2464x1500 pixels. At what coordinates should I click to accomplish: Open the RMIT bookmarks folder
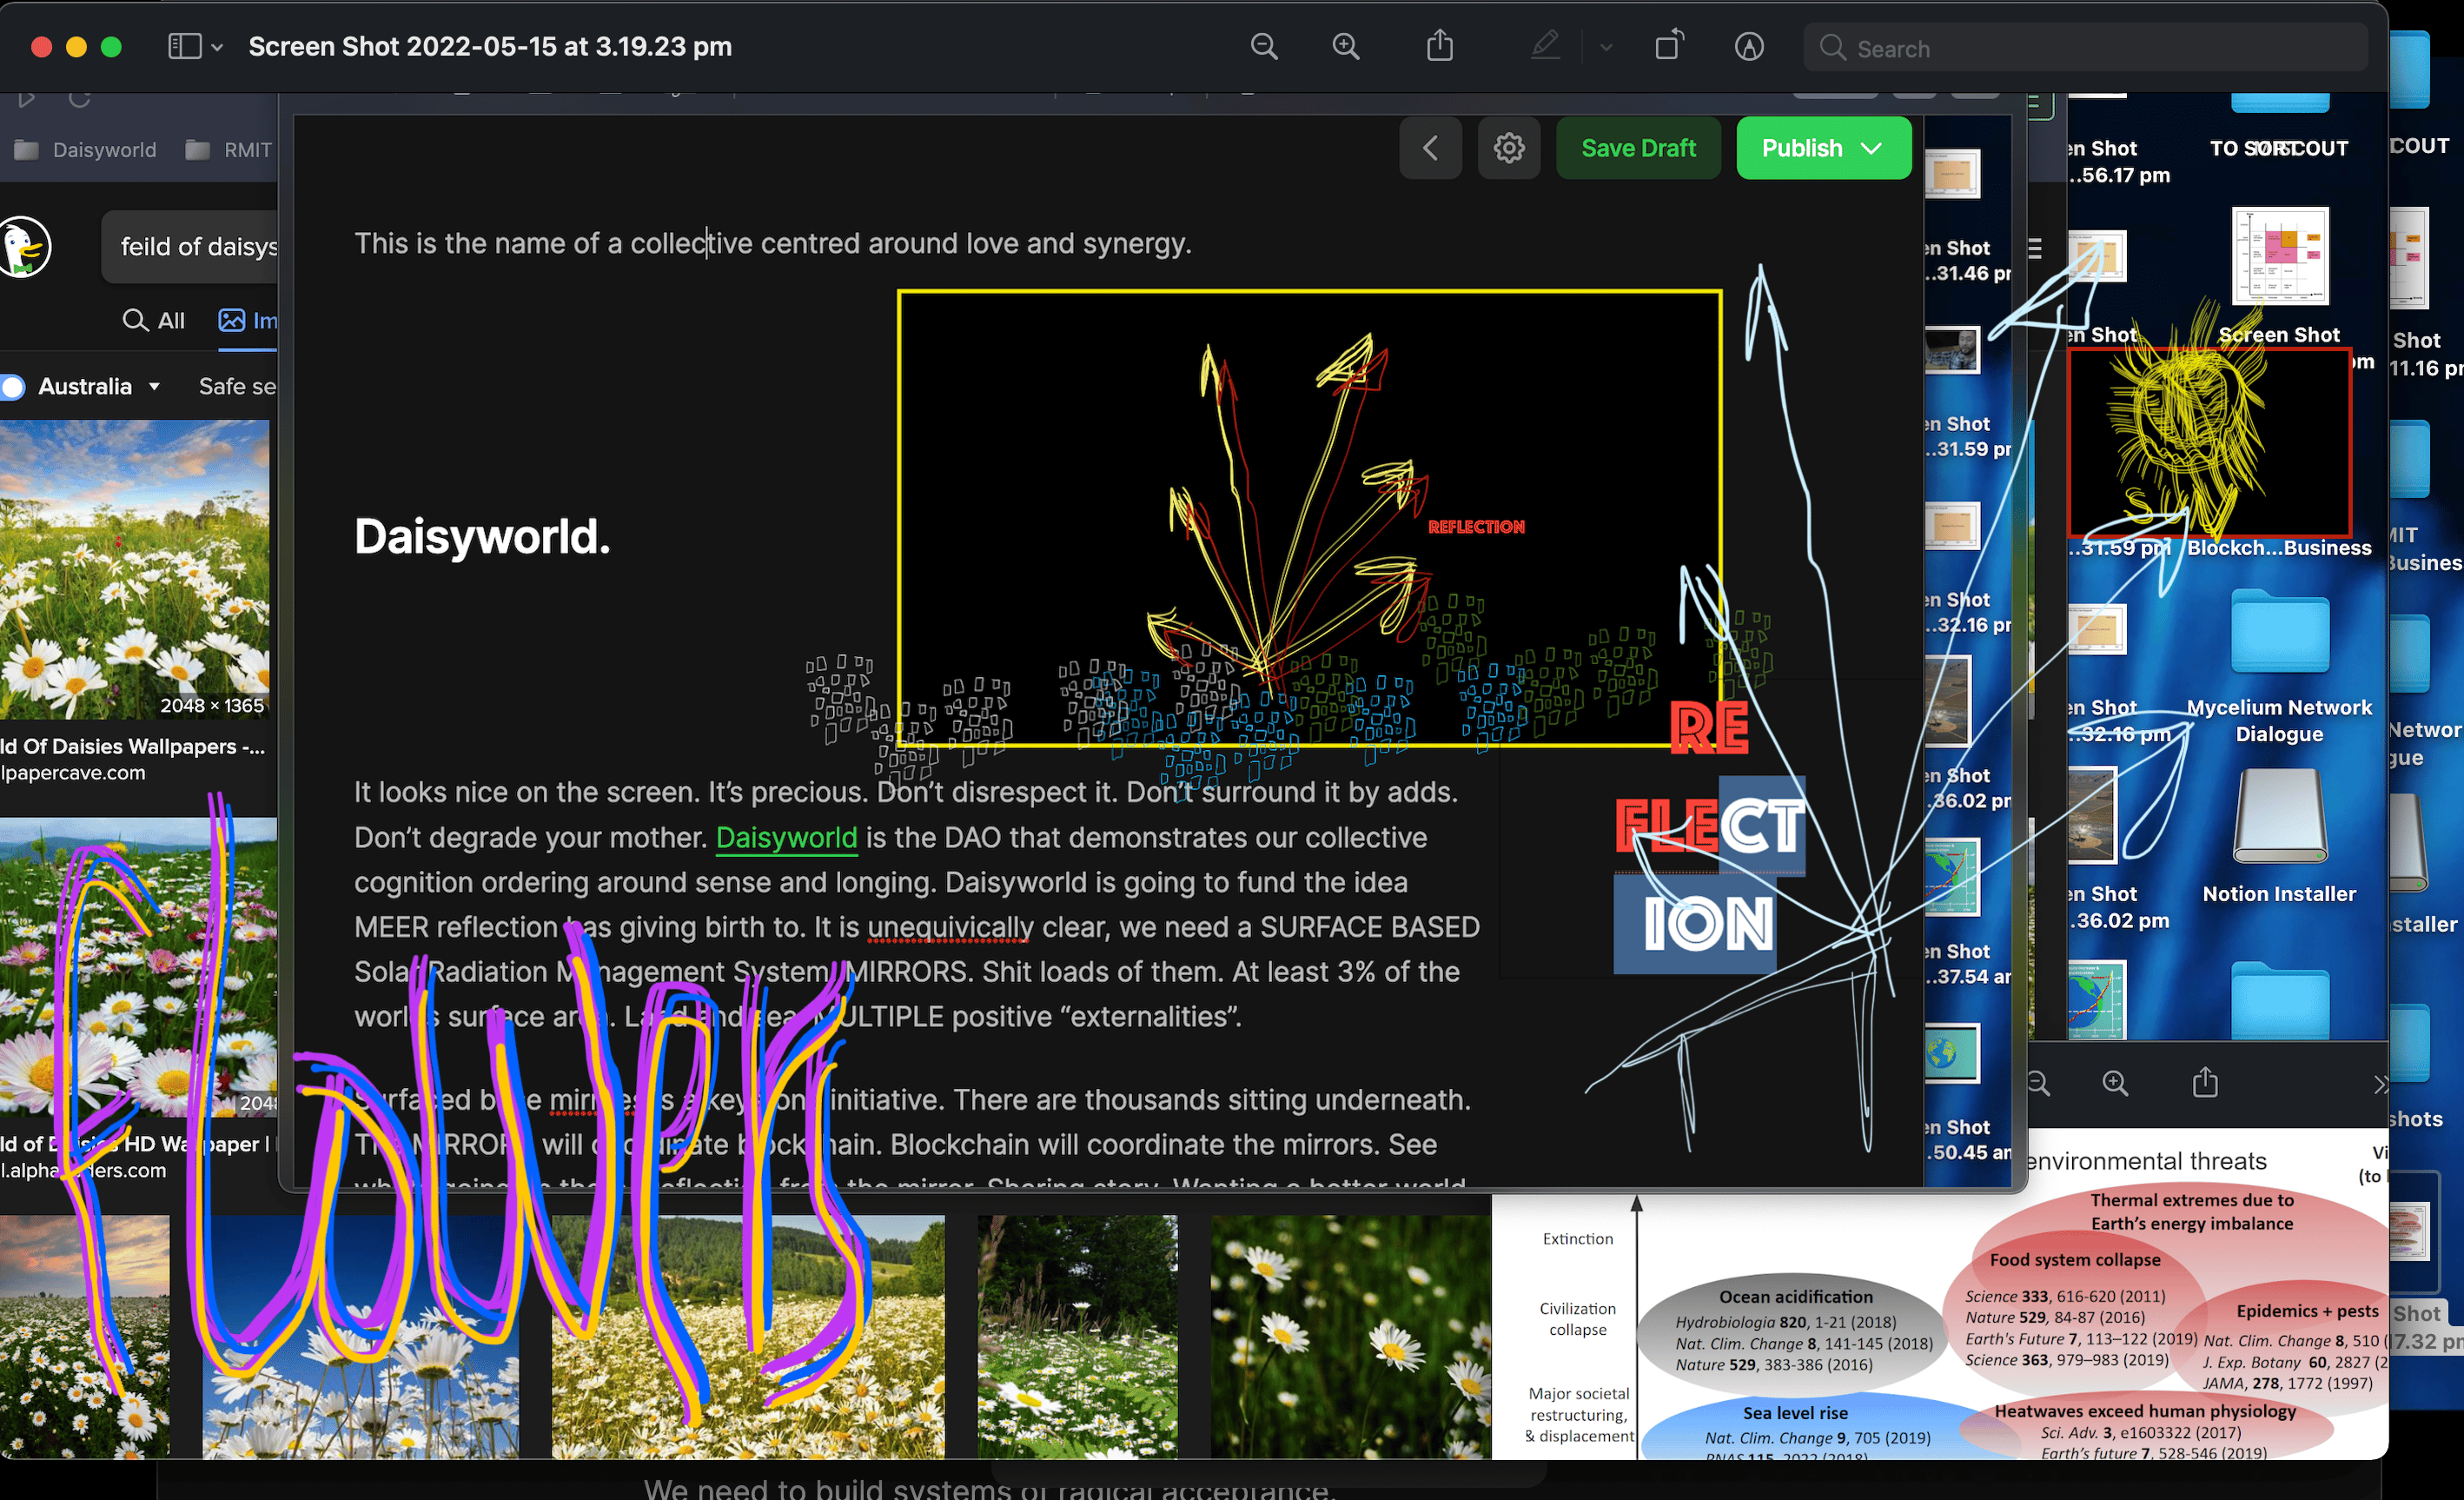229,150
